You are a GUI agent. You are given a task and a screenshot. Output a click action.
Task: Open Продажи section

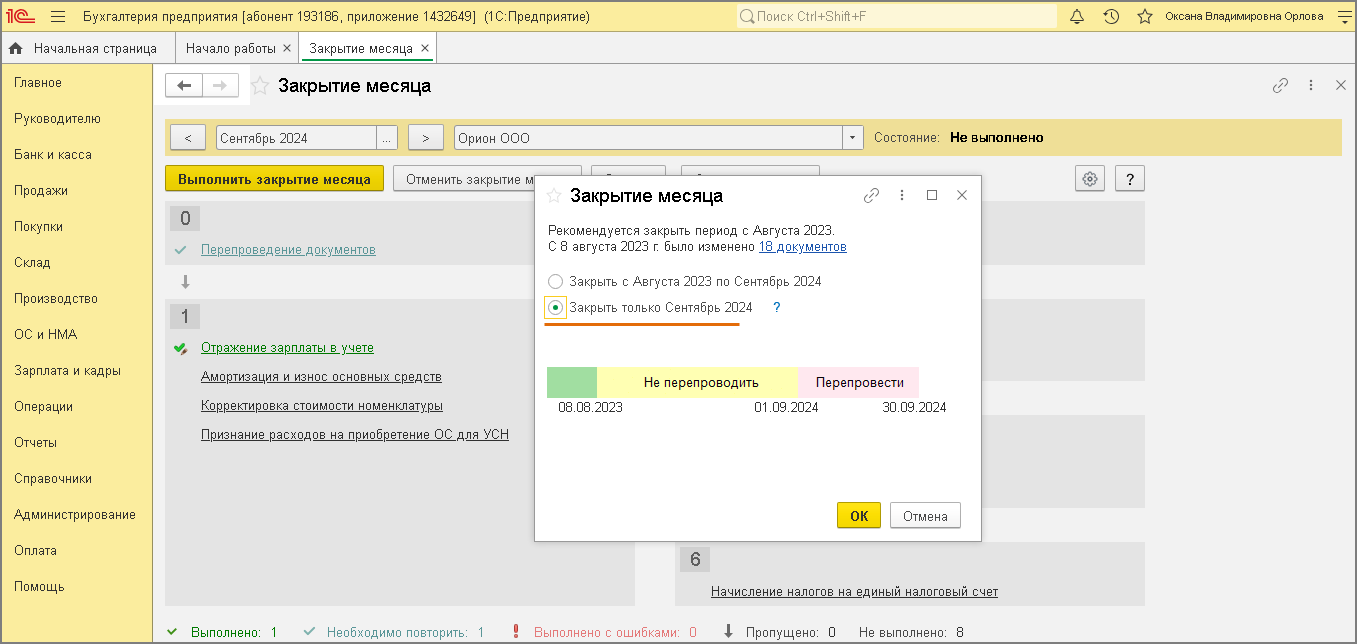tap(41, 191)
